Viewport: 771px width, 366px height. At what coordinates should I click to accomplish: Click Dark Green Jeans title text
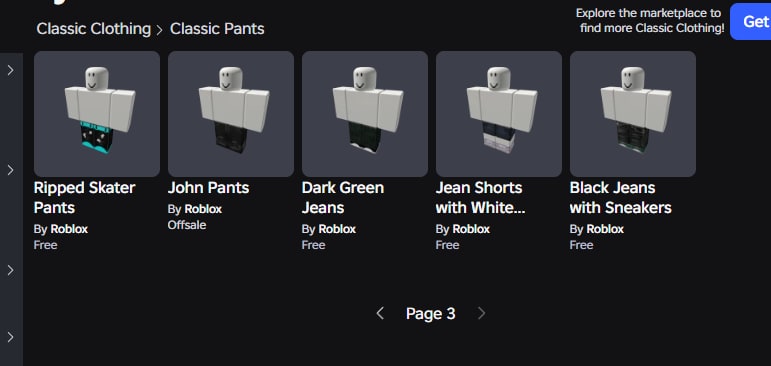(x=343, y=197)
